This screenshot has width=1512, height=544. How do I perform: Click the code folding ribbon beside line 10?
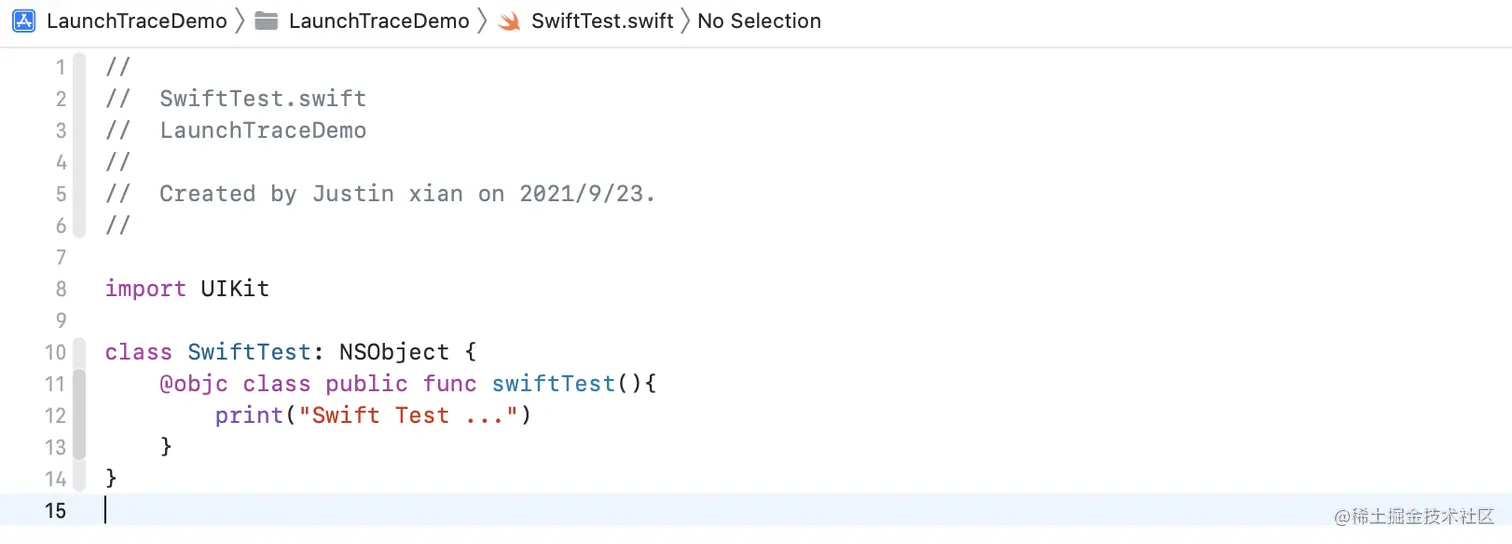(x=79, y=352)
